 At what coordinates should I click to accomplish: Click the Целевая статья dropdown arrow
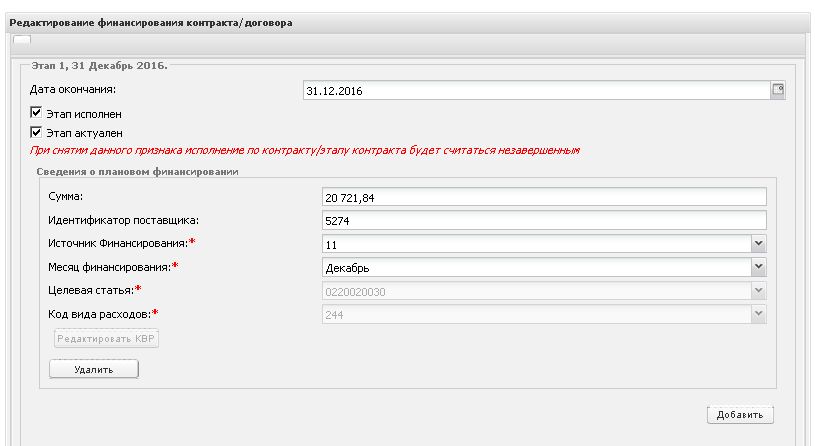(758, 291)
